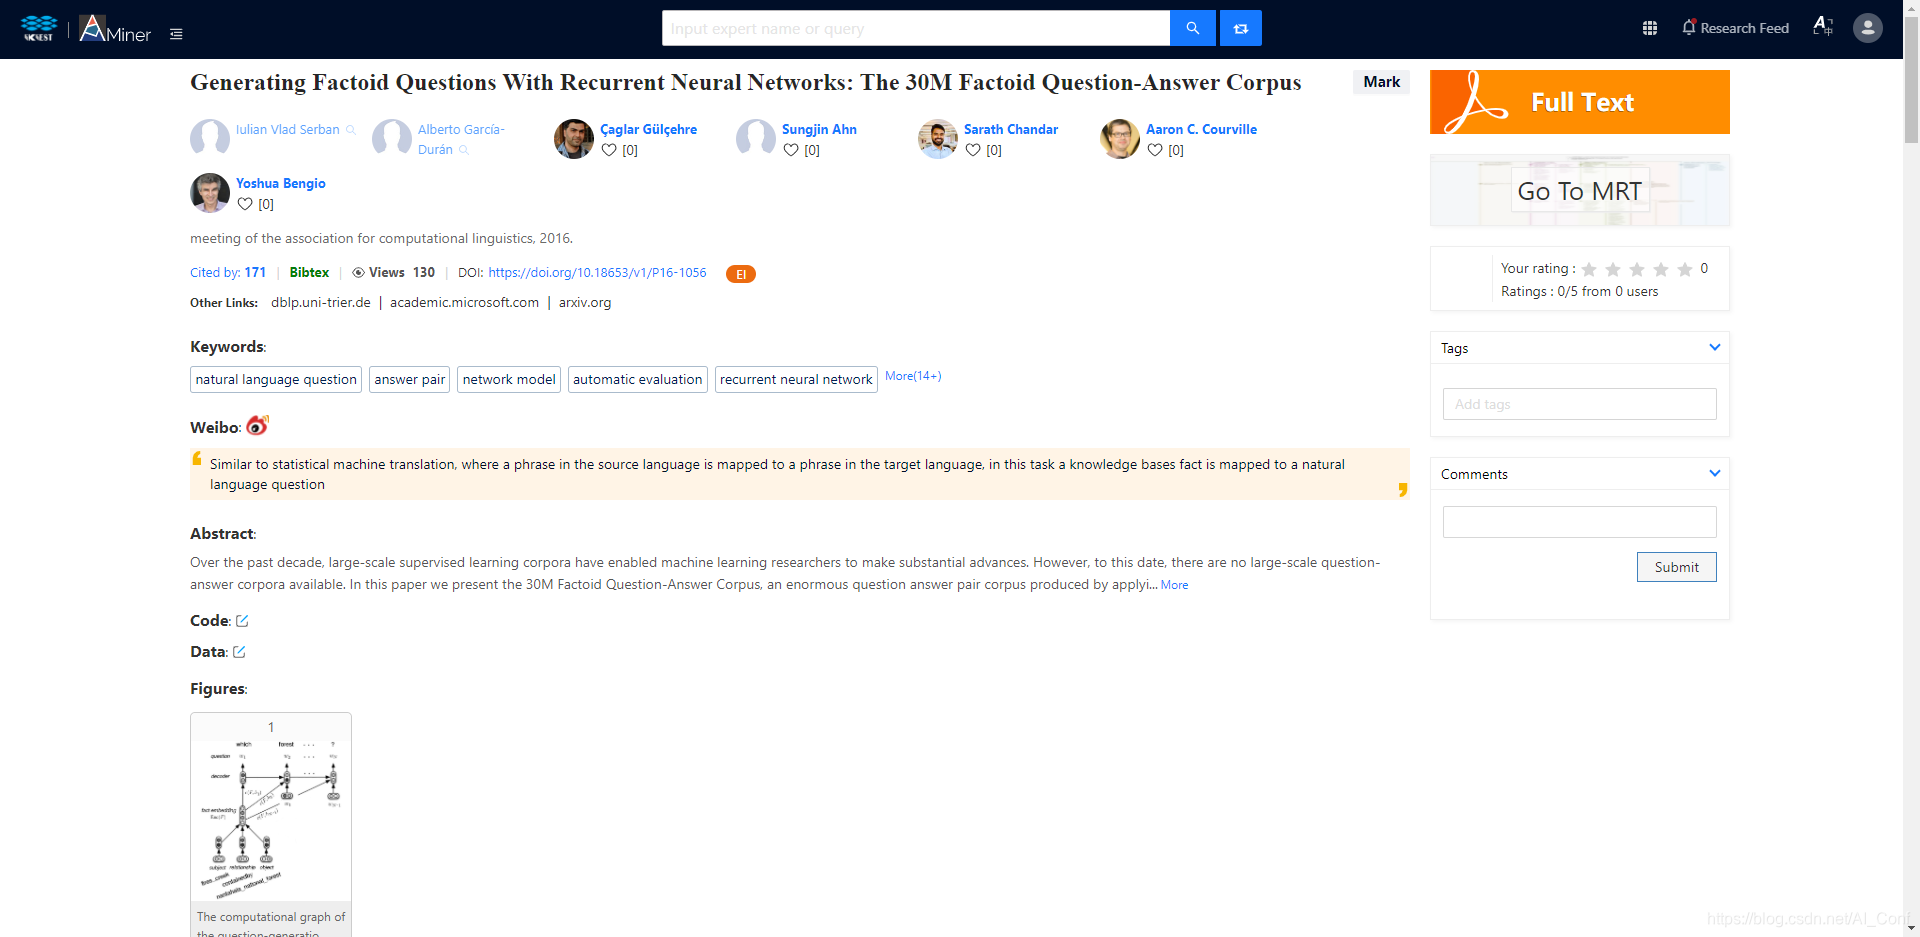Open the academic.microsoft.com link

464,303
